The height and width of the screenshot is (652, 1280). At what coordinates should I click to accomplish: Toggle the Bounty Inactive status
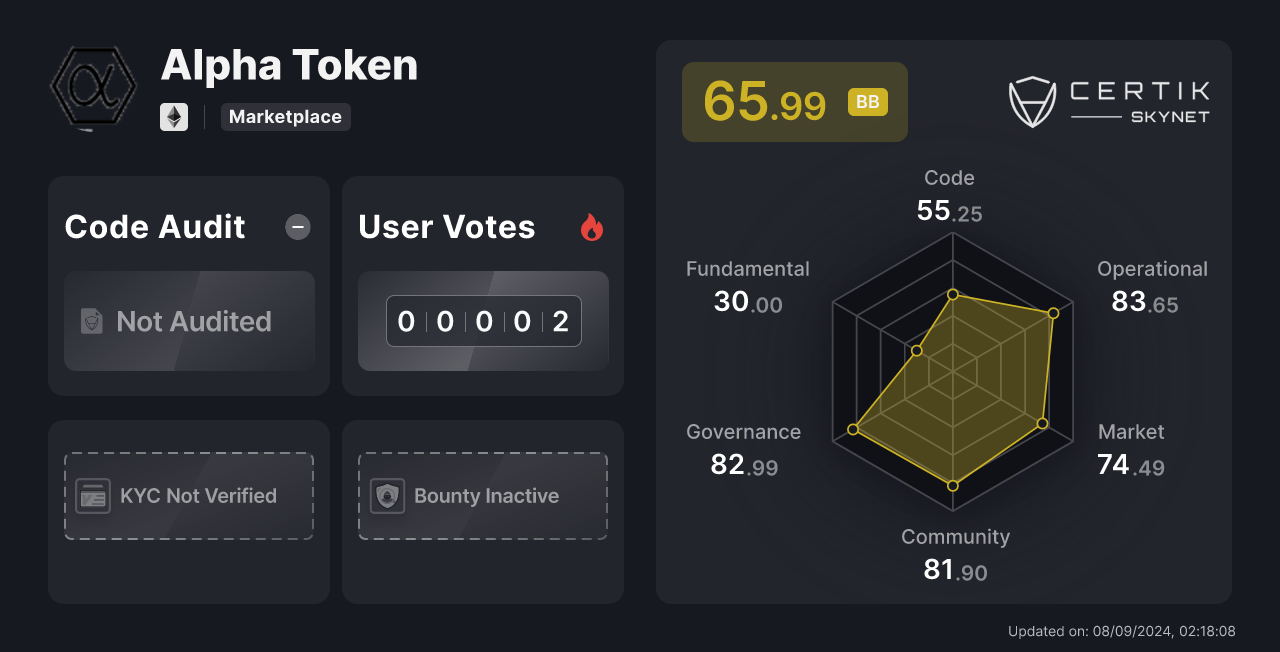[482, 495]
